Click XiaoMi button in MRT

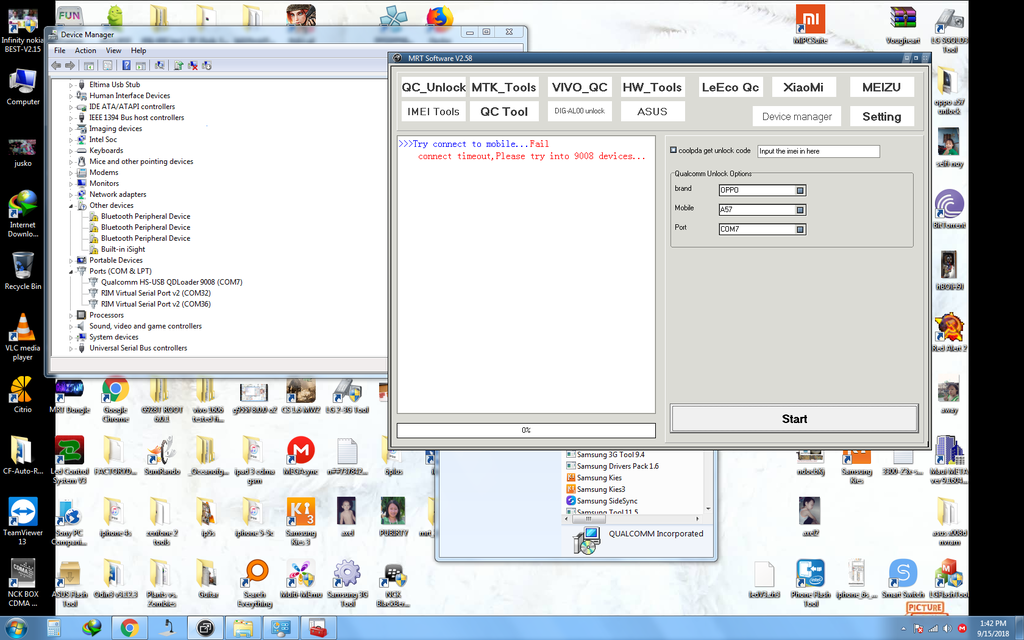click(x=803, y=88)
